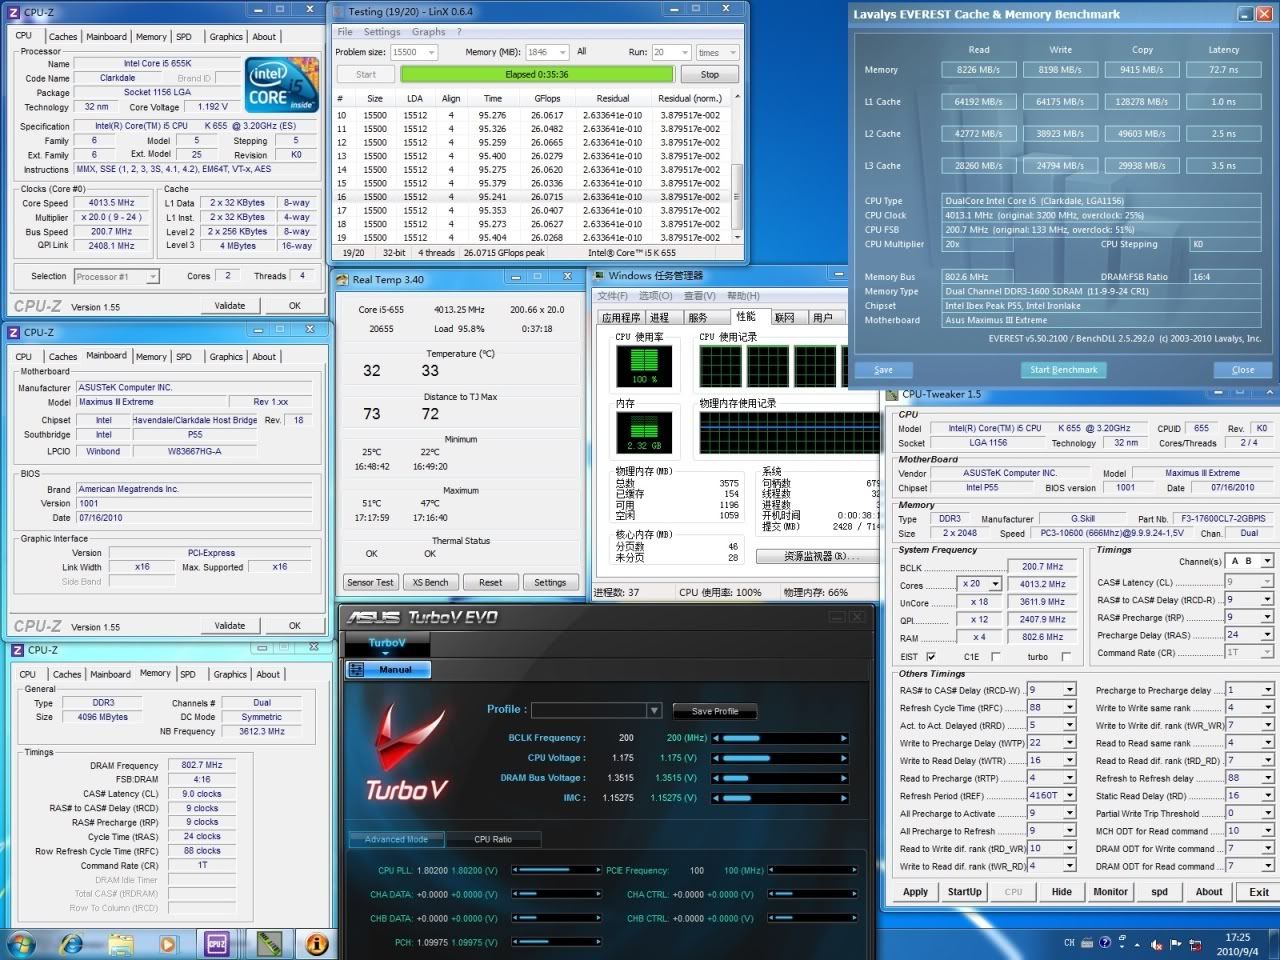Click the Windows Media Player taskbar icon
The height and width of the screenshot is (960, 1280).
(167, 943)
